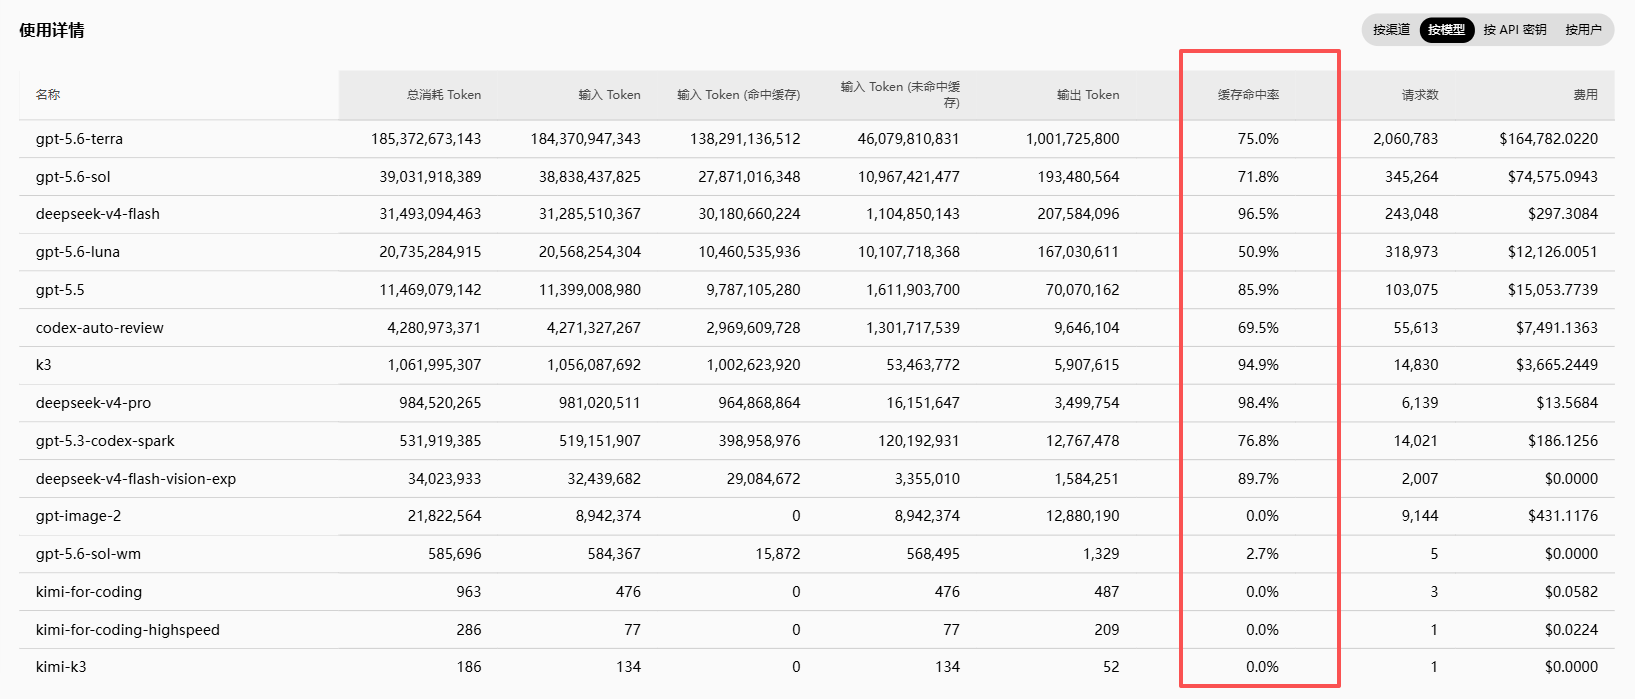Viewport: 1635px width, 699px height.
Task: Click total token value 185,372,673,143
Action: 426,139
